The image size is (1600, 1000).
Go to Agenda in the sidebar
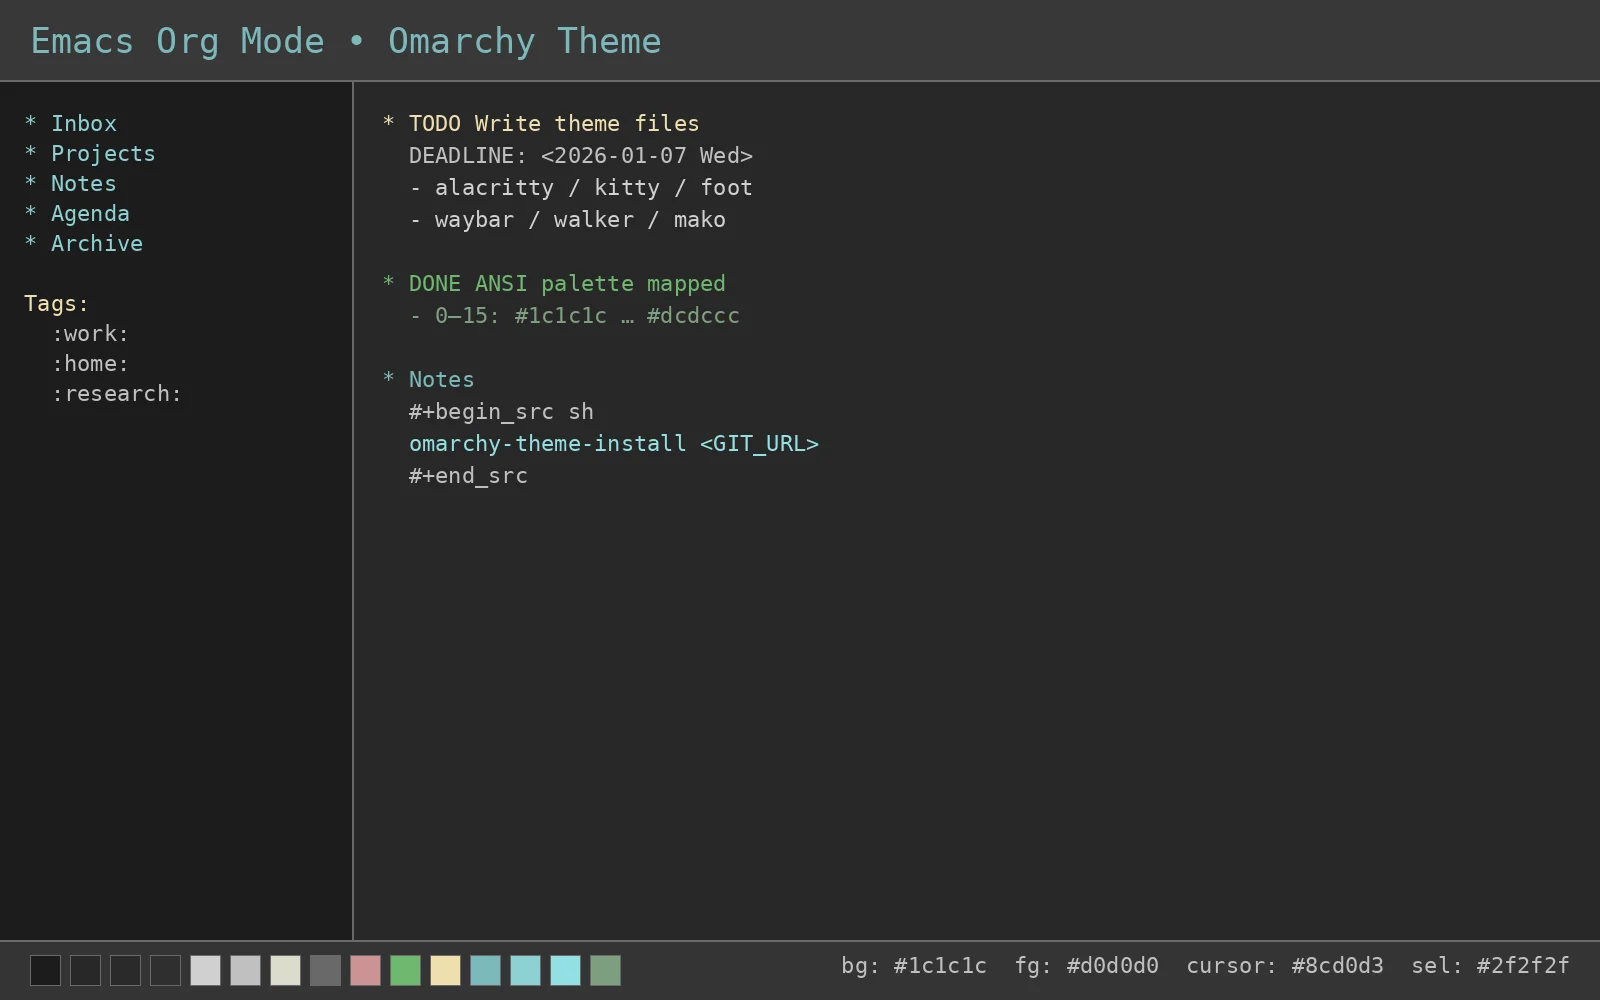coord(77,213)
